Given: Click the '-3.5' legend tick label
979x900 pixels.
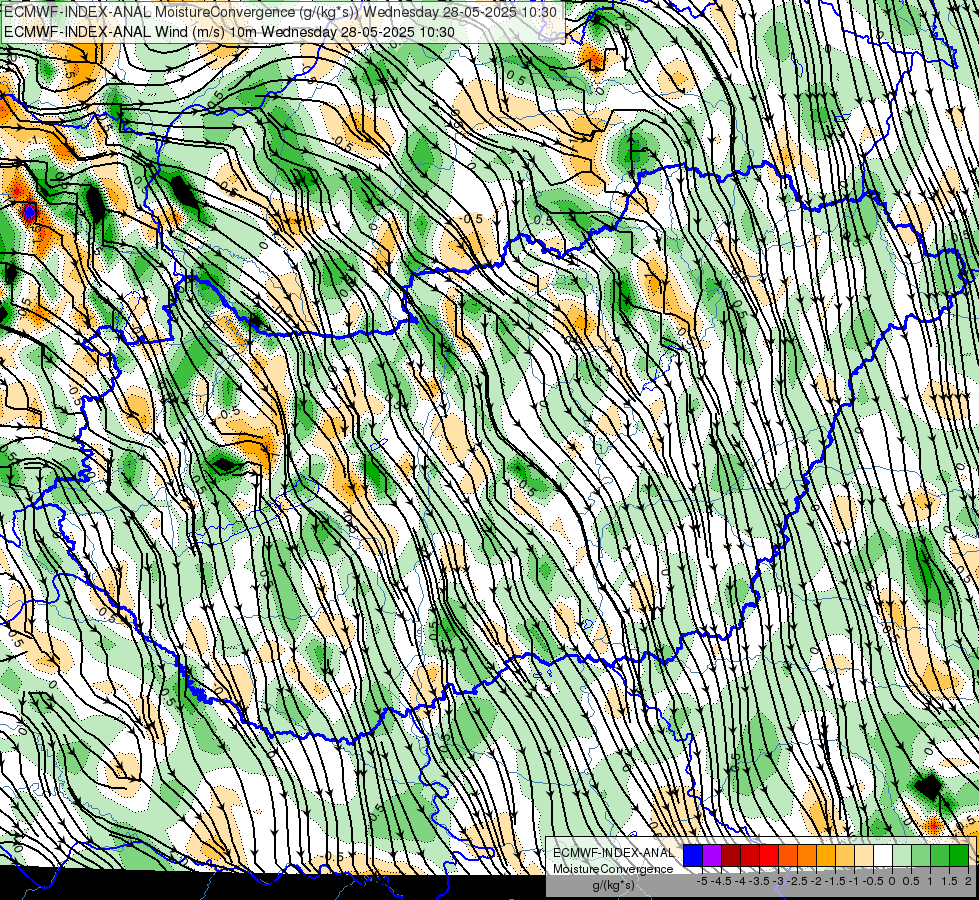Looking at the screenshot, I should [759, 881].
